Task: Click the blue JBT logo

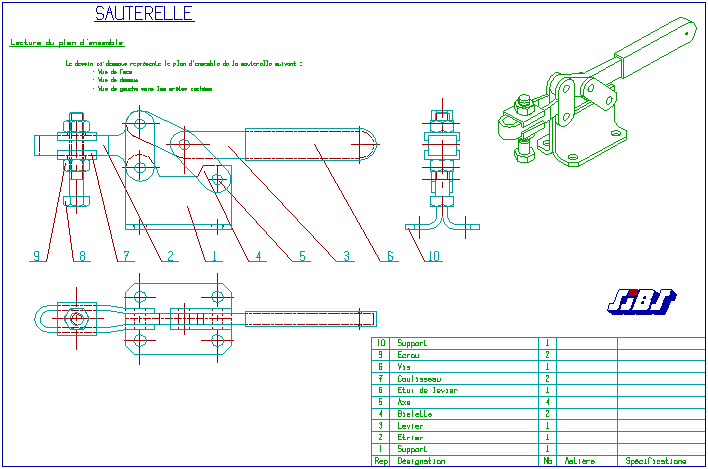Action: tap(640, 300)
